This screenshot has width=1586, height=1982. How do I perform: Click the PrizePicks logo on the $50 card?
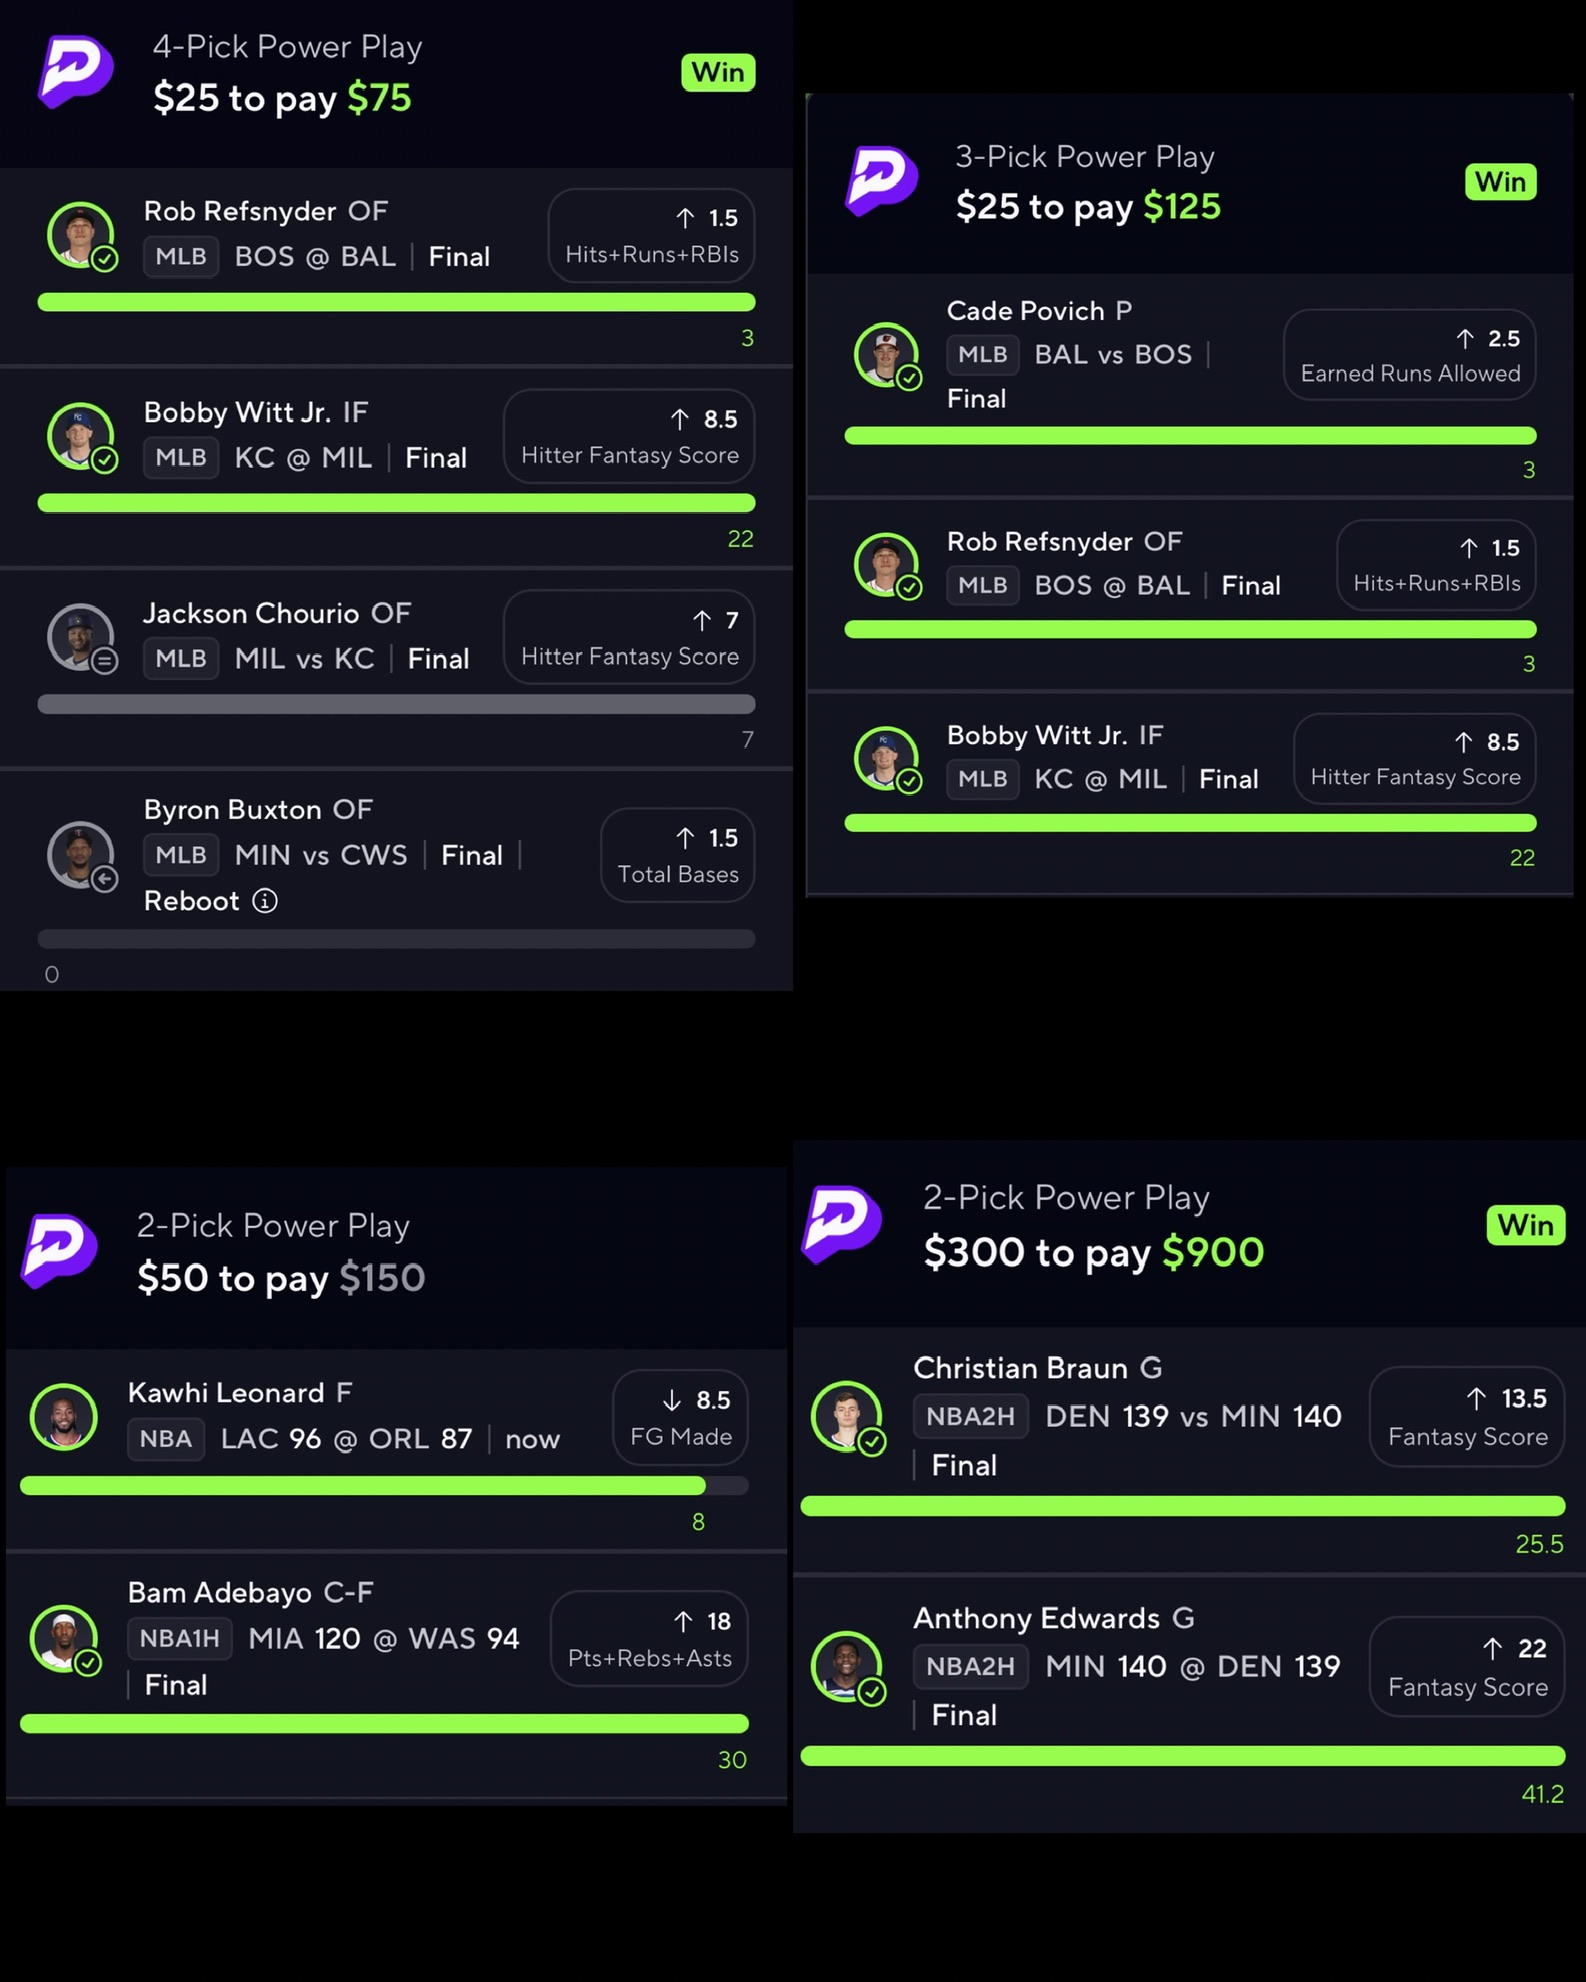point(60,1250)
